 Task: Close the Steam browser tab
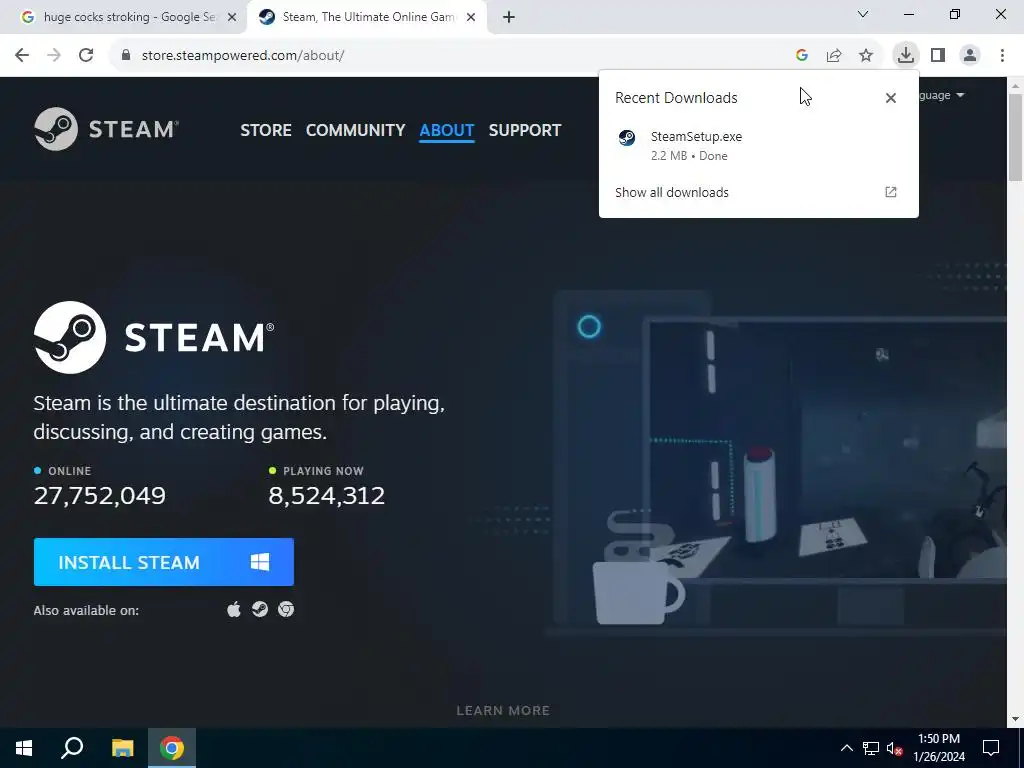tap(471, 18)
